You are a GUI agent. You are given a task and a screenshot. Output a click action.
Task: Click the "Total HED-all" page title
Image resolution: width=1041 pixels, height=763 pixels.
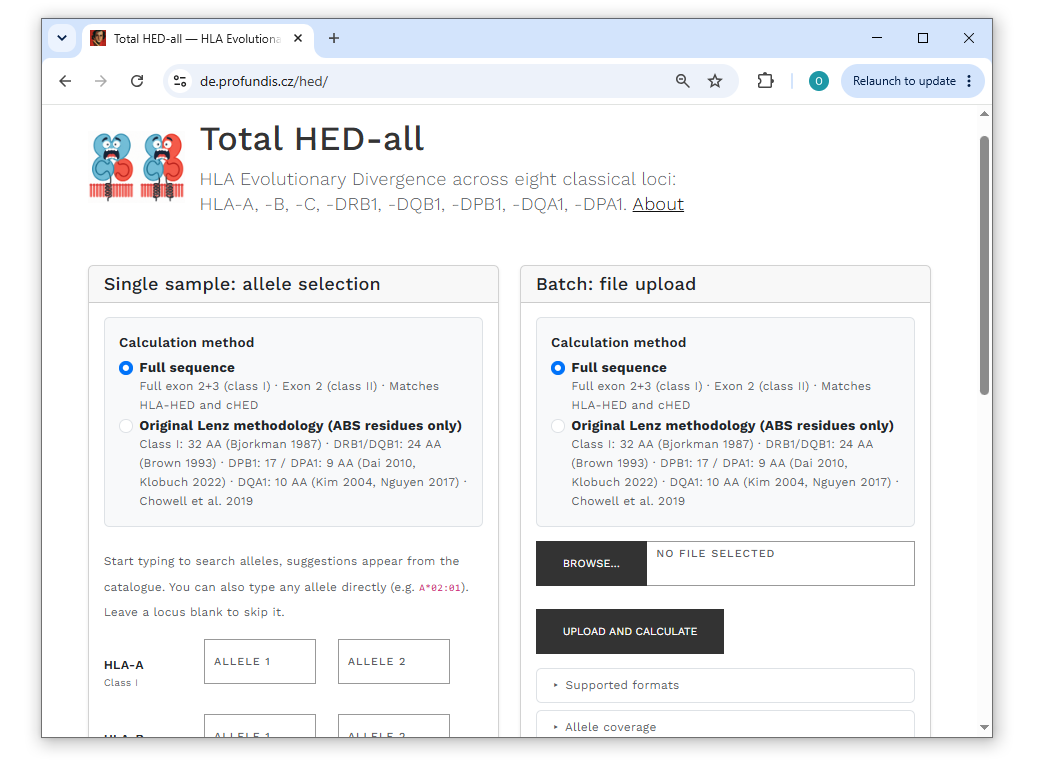tap(312, 139)
